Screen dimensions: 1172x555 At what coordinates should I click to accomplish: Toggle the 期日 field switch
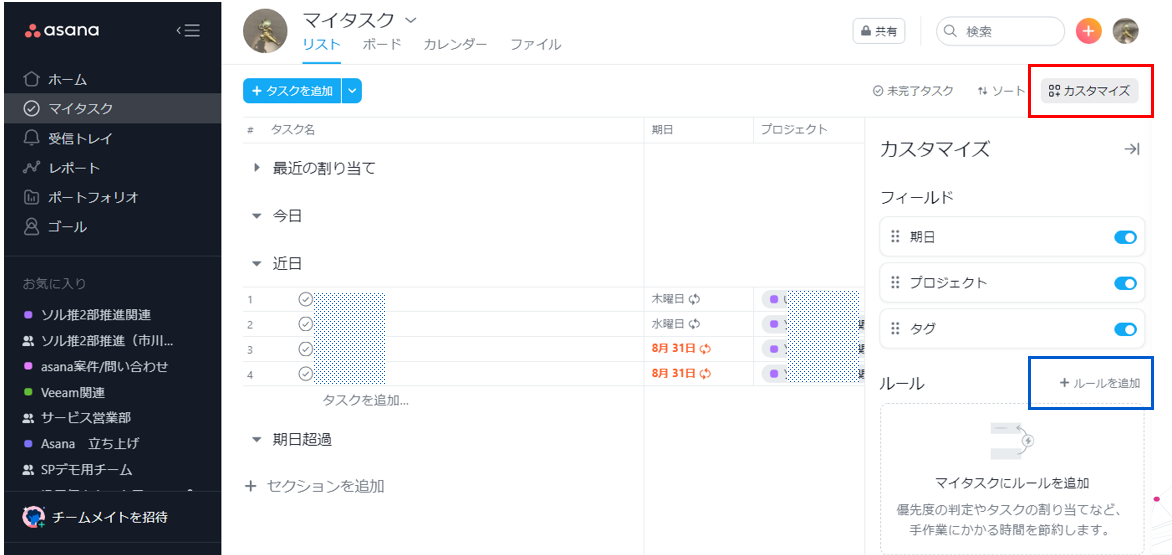[1125, 238]
